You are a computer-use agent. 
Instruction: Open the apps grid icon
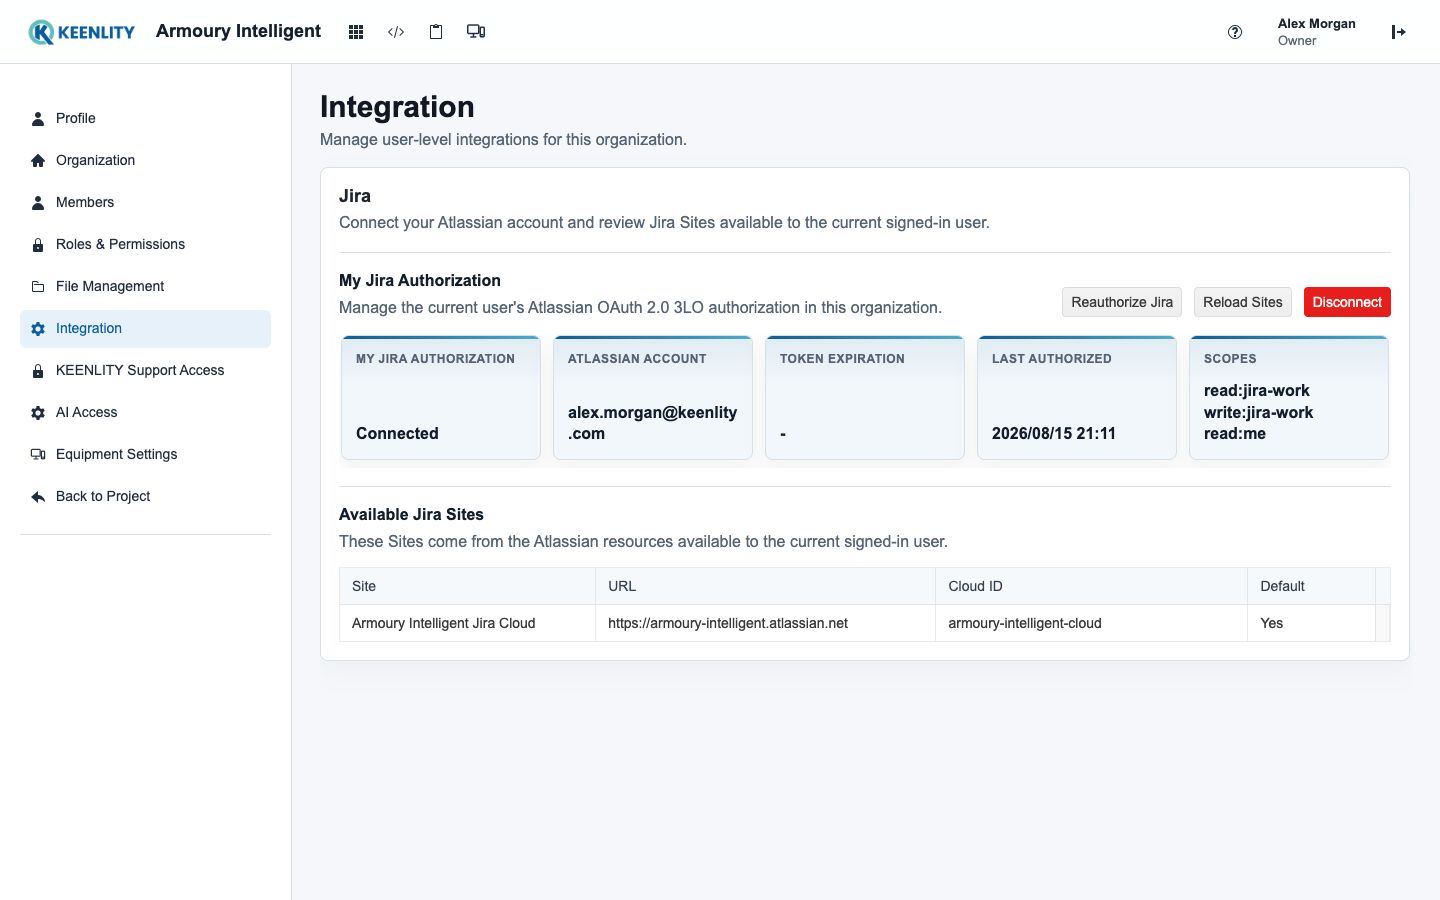356,32
